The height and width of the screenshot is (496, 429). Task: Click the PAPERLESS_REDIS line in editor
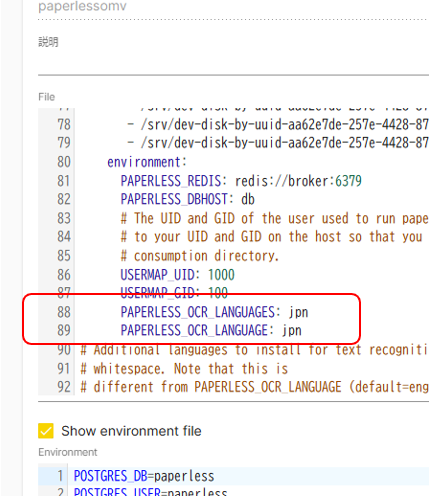[x=241, y=181]
